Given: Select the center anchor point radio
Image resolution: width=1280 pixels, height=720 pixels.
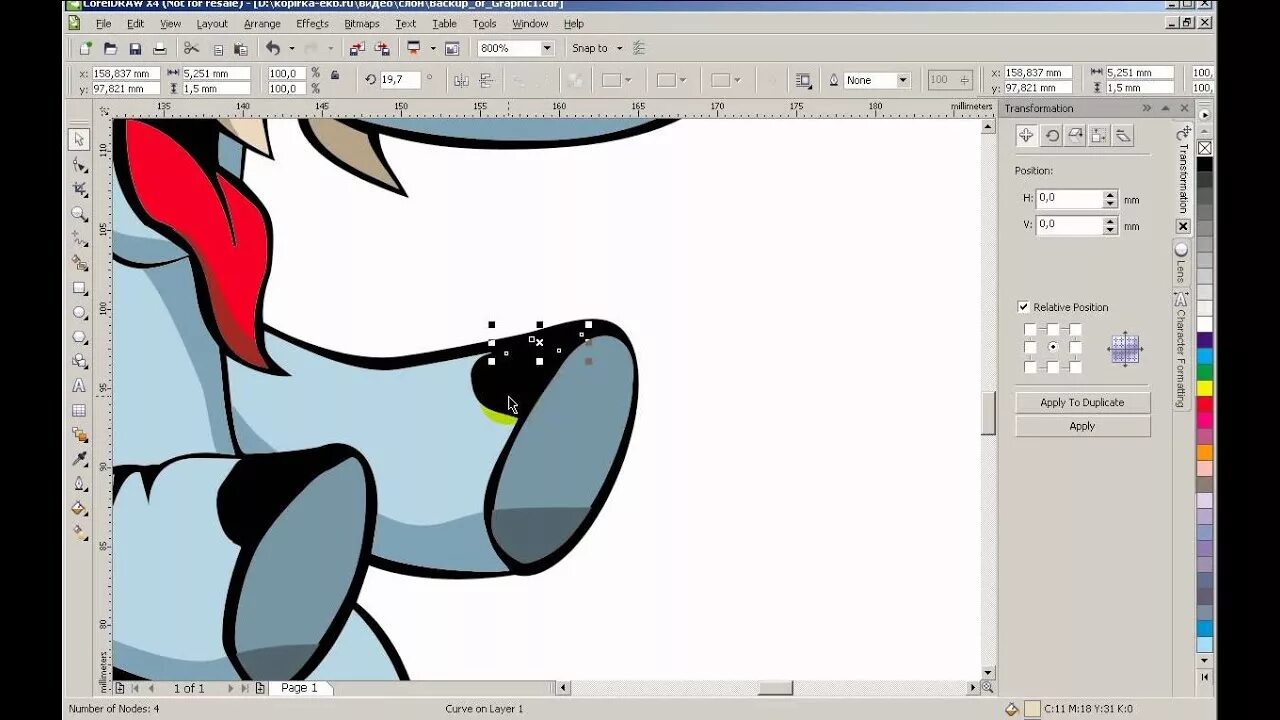Looking at the screenshot, I should tap(1053, 348).
